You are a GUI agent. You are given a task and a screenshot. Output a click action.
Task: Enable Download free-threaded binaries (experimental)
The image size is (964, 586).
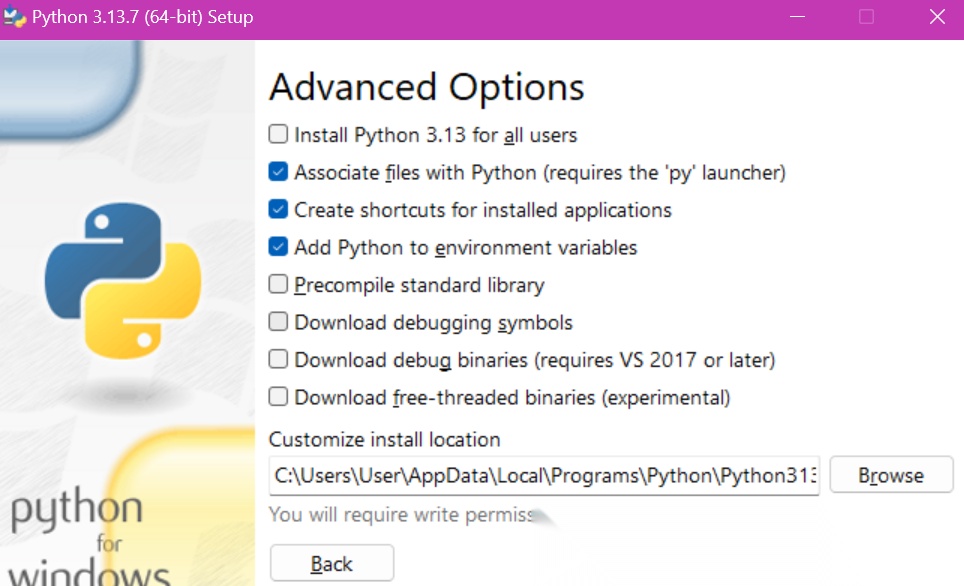coord(278,397)
